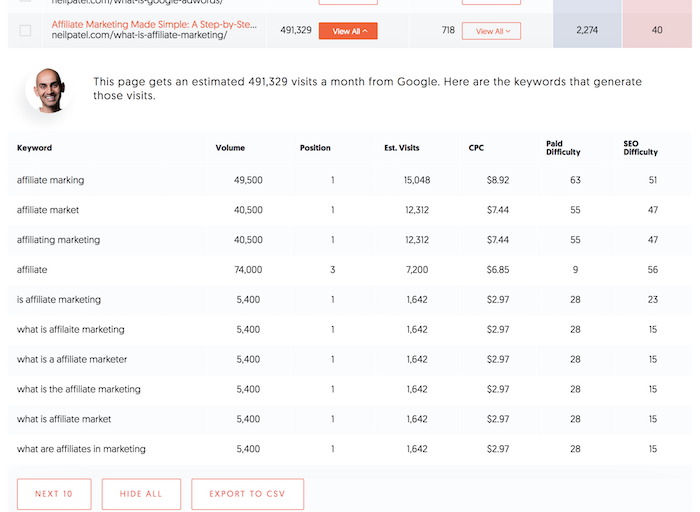Export keywords using EXPORT TO CSV
This screenshot has height=512, width=700.
pos(247,494)
